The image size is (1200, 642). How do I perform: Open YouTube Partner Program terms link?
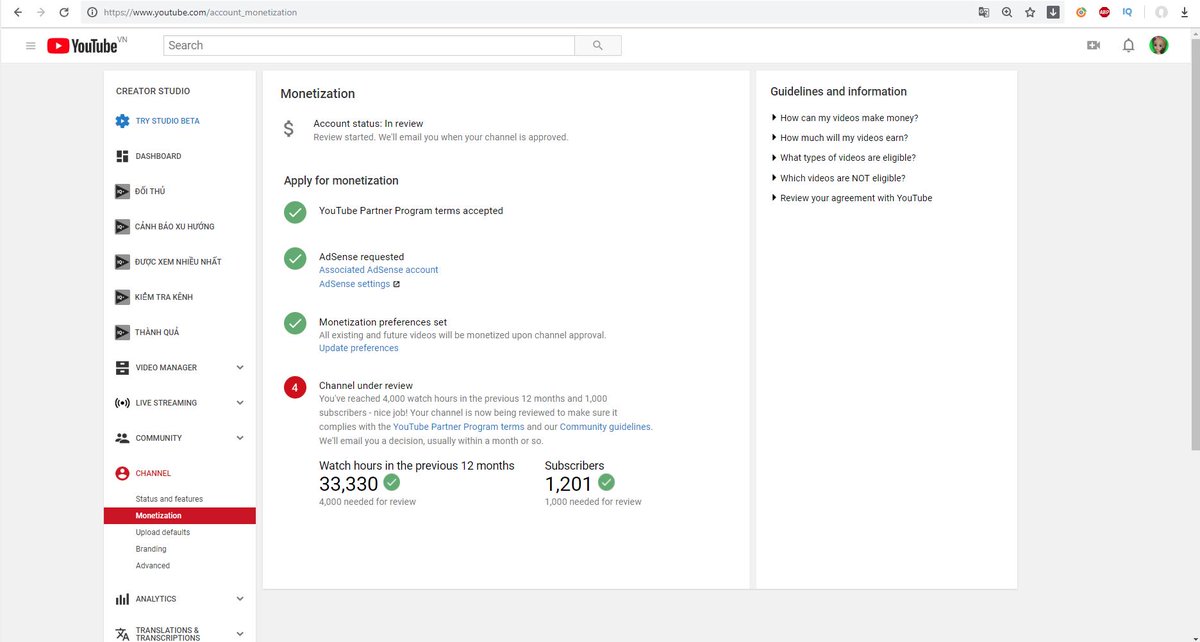(x=458, y=427)
